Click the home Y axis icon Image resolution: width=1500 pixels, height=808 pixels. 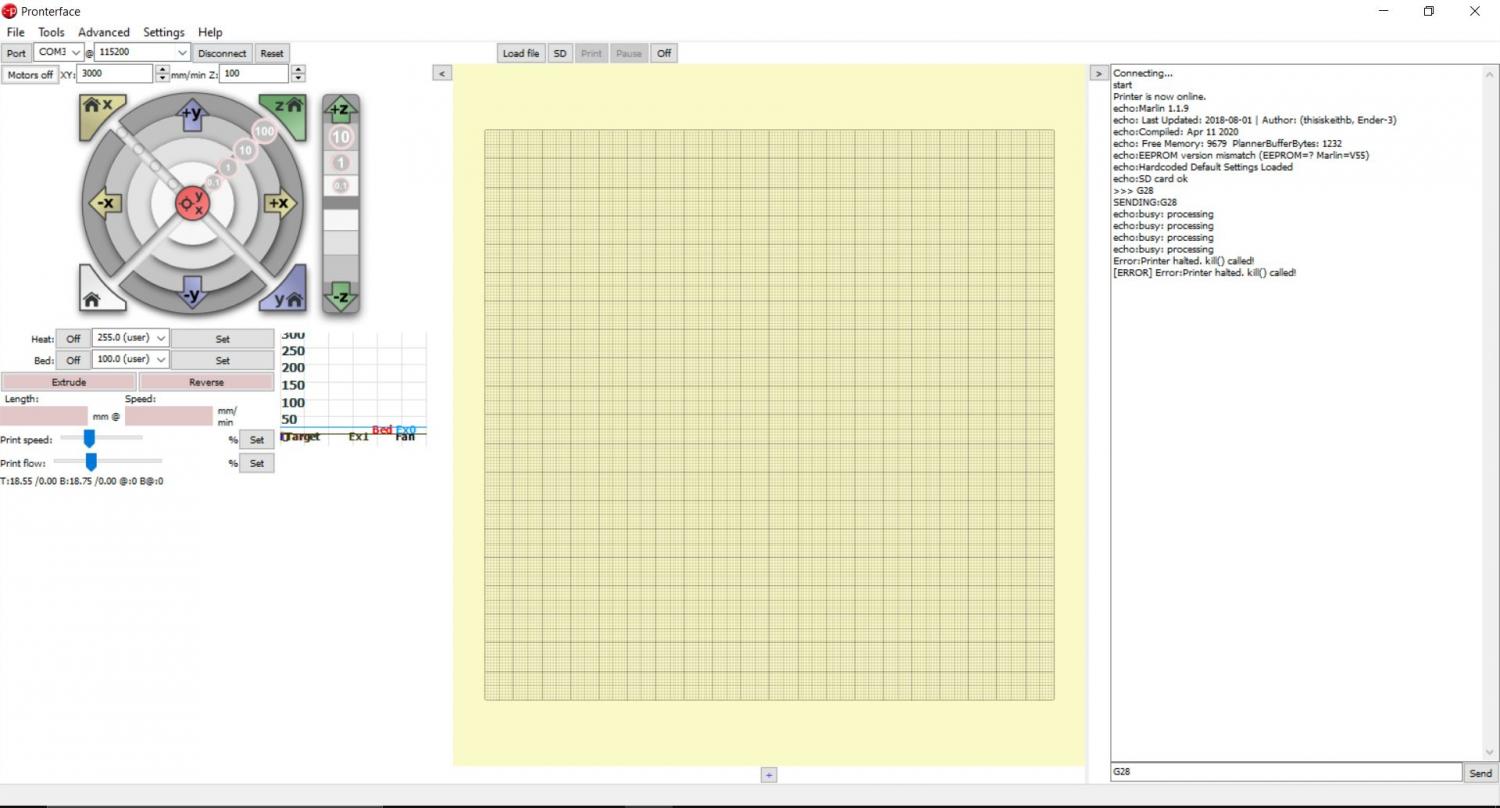coord(284,297)
